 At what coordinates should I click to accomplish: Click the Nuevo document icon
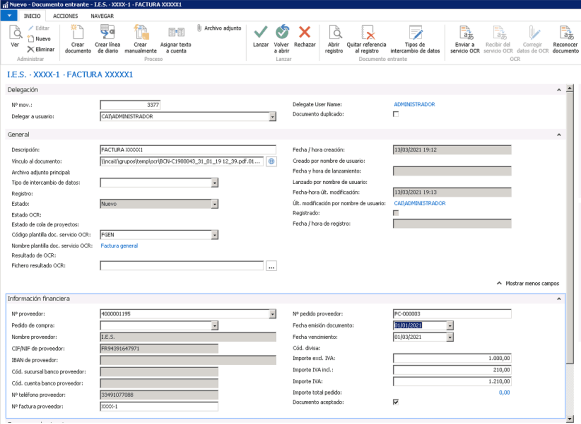pyautogui.click(x=31, y=39)
